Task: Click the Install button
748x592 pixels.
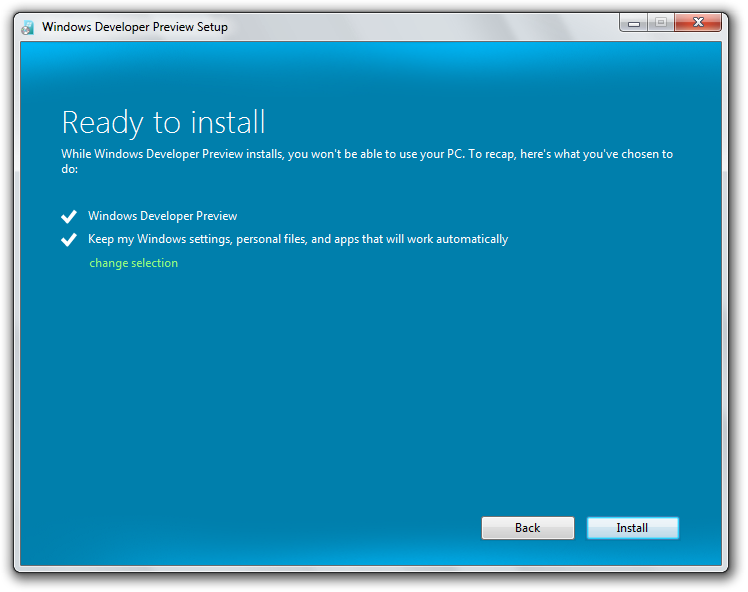Action: point(633,528)
